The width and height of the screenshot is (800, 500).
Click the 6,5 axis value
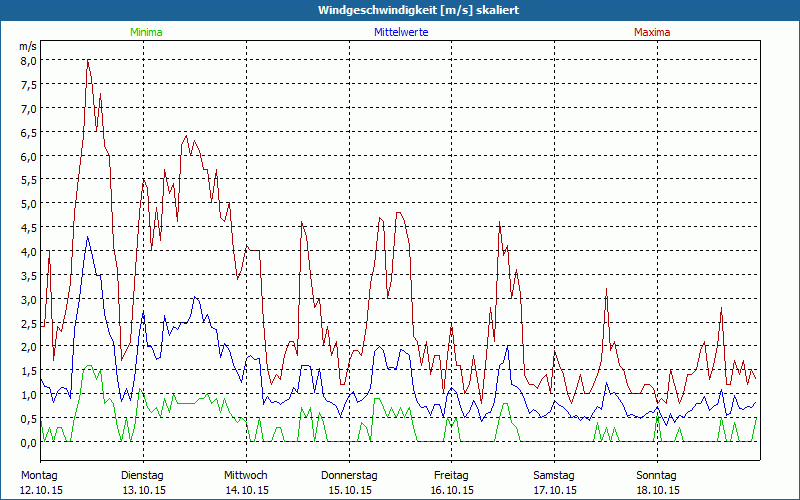[x=29, y=133]
